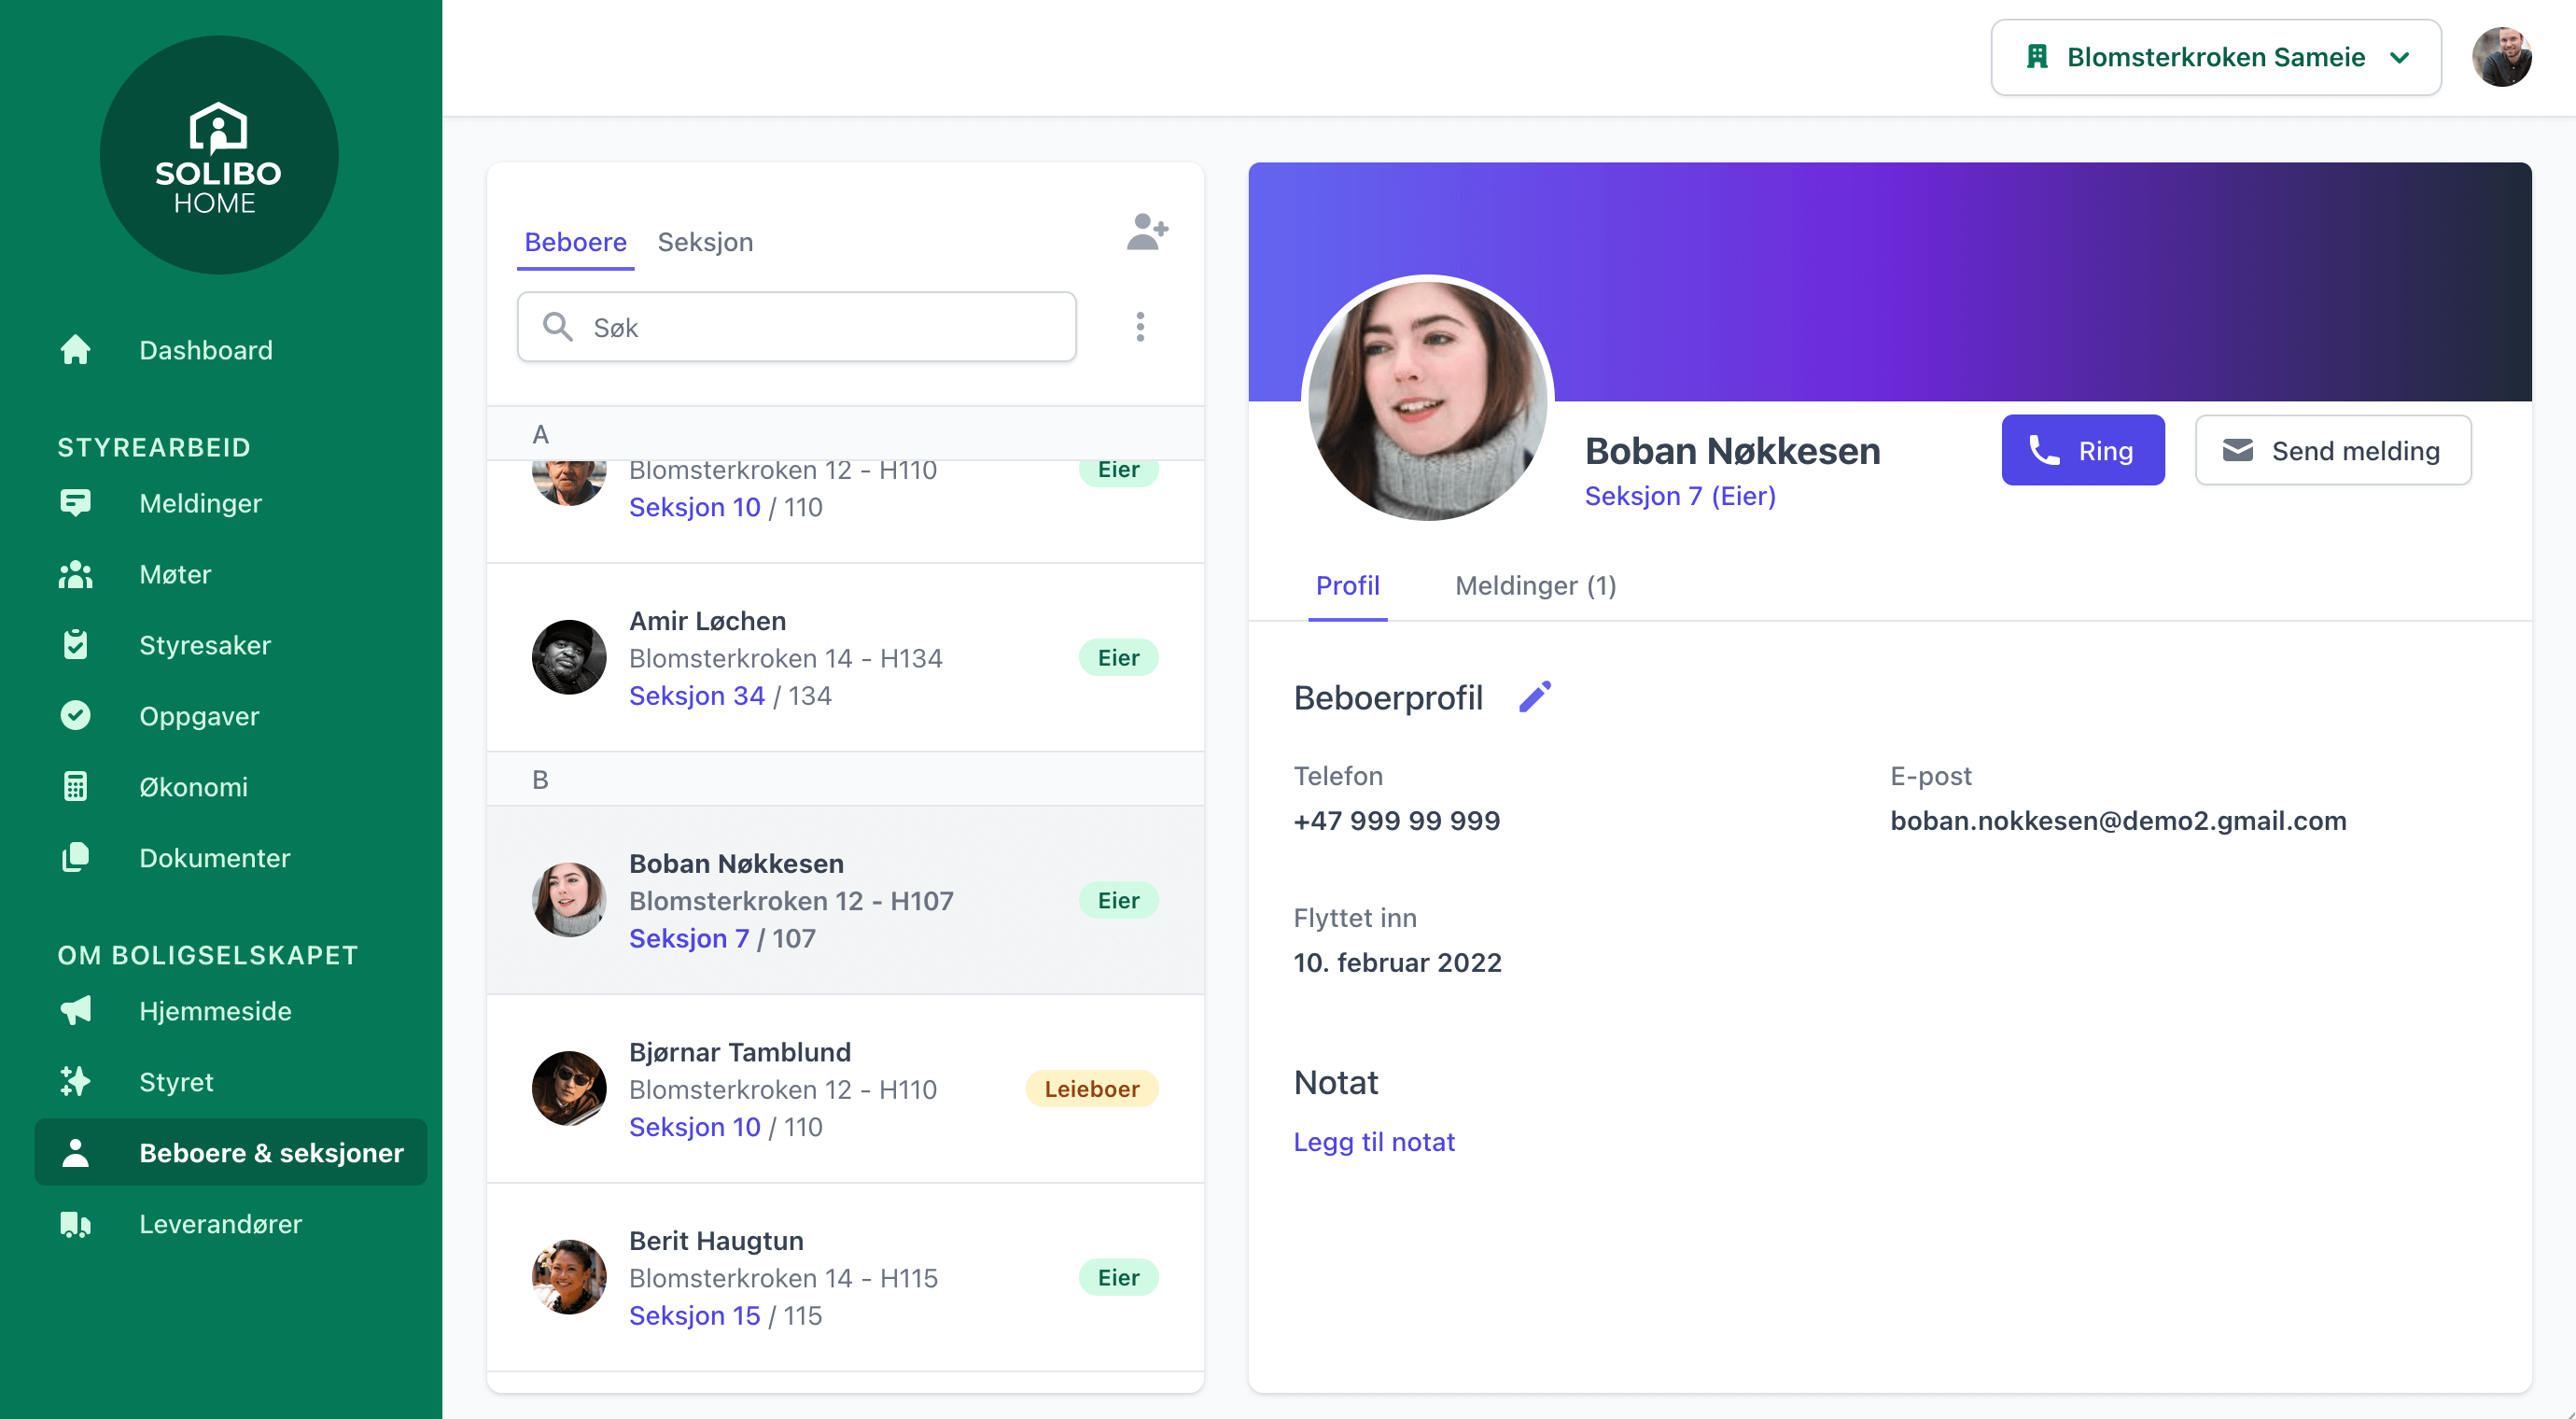Click the Eier badge on Berit Haugtun's row

[1118, 1278]
